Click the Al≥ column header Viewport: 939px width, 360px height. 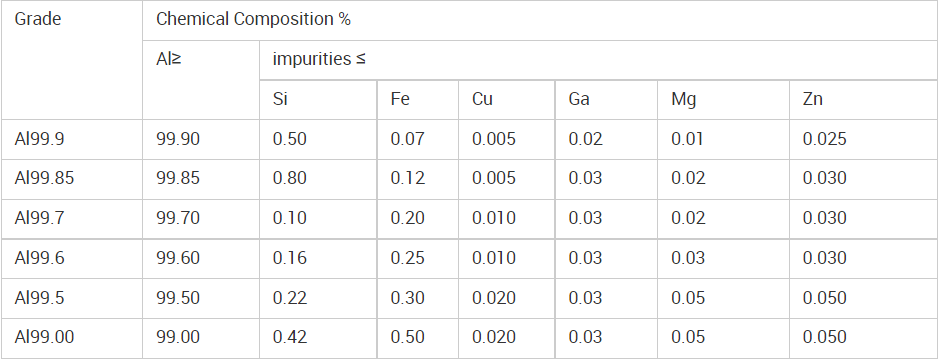tap(201, 80)
